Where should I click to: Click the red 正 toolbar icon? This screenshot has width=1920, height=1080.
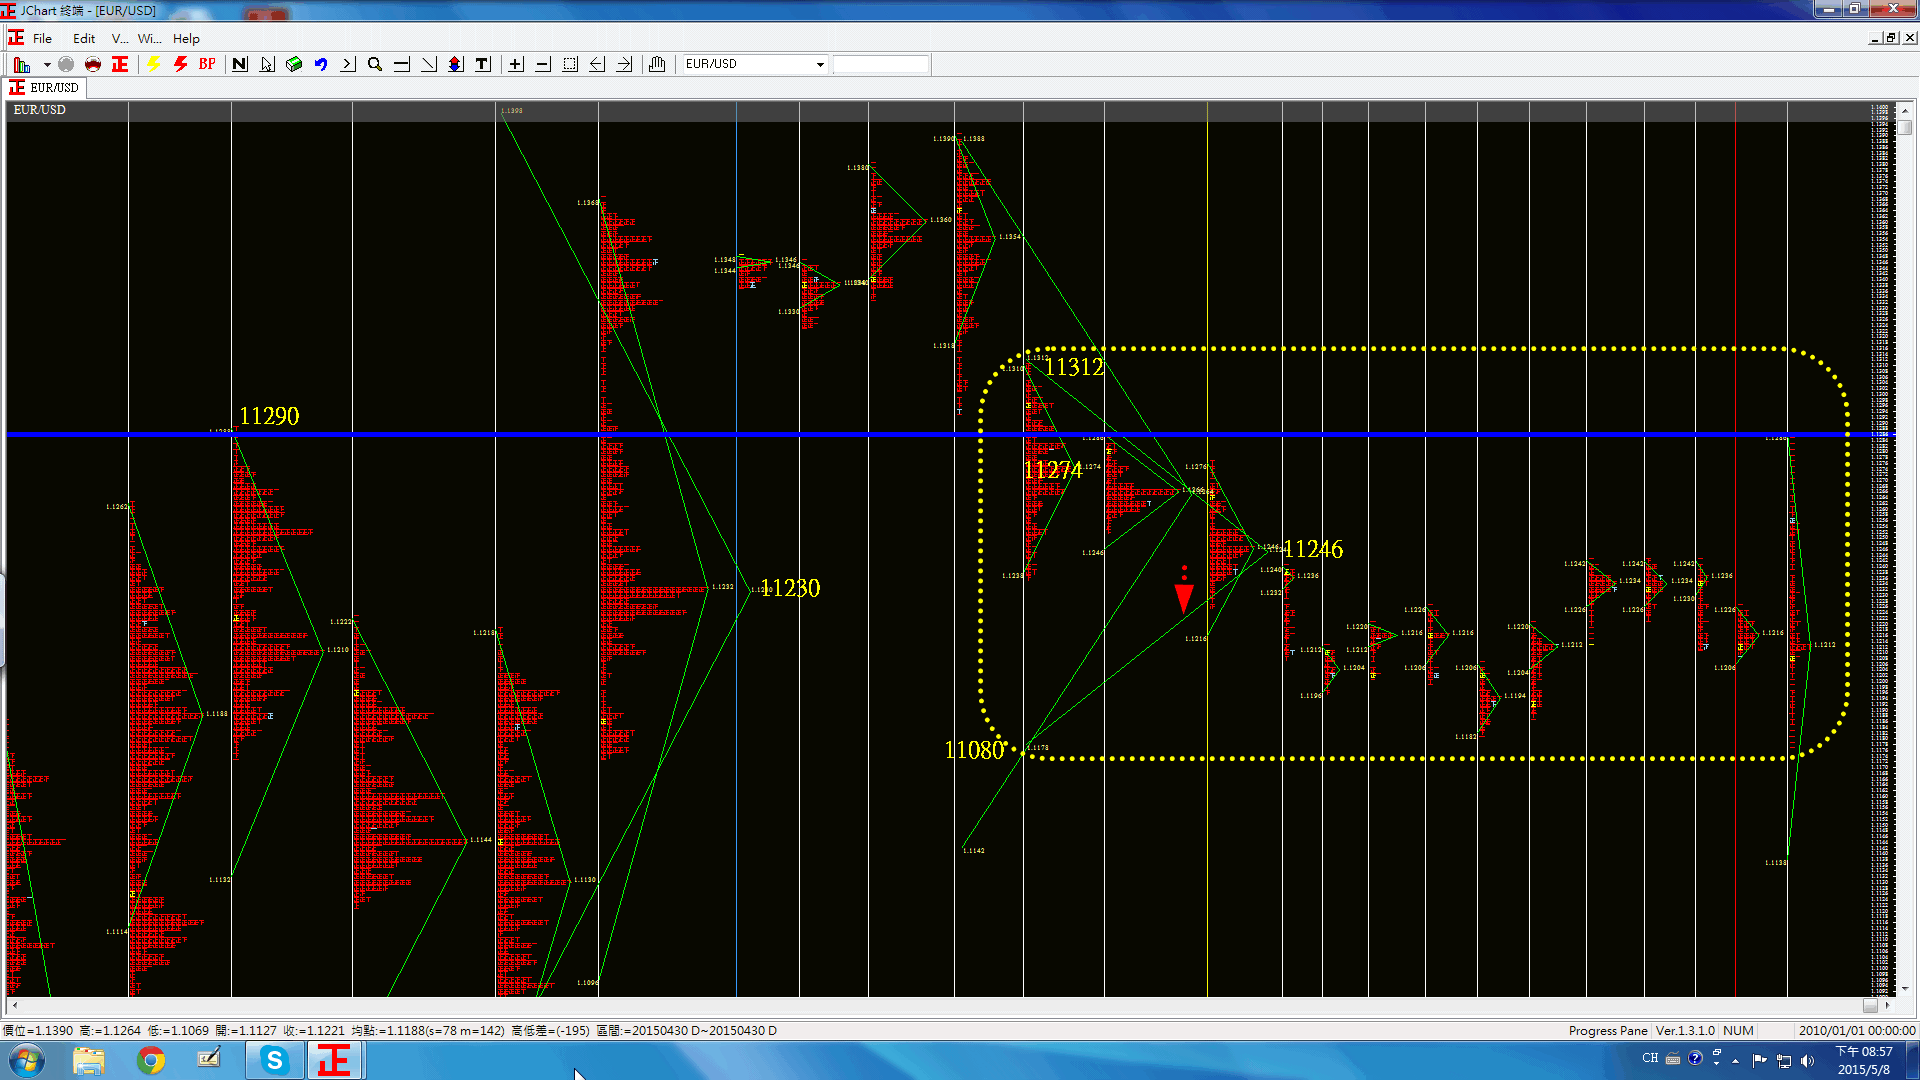(120, 64)
